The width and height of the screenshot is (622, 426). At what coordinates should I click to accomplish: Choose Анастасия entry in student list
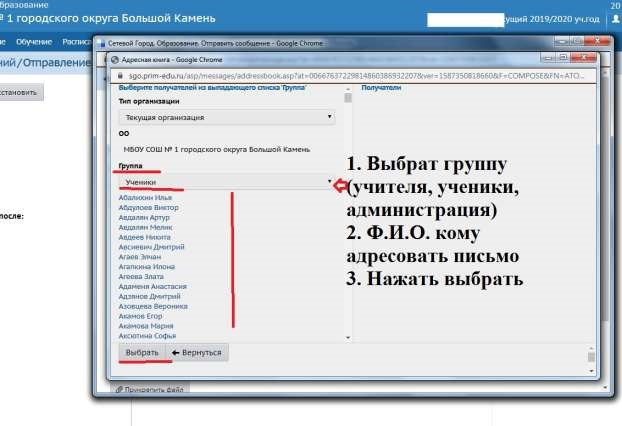pos(152,286)
